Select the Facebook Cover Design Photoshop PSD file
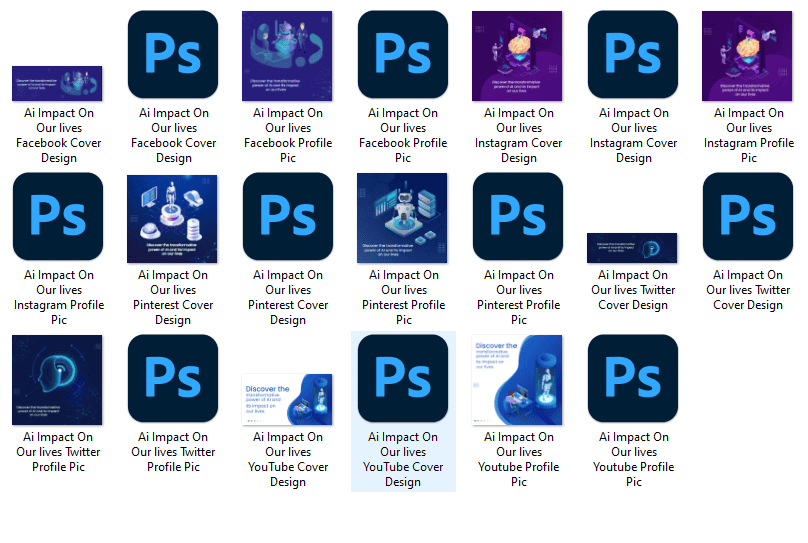This screenshot has height=543, width=808. point(173,55)
